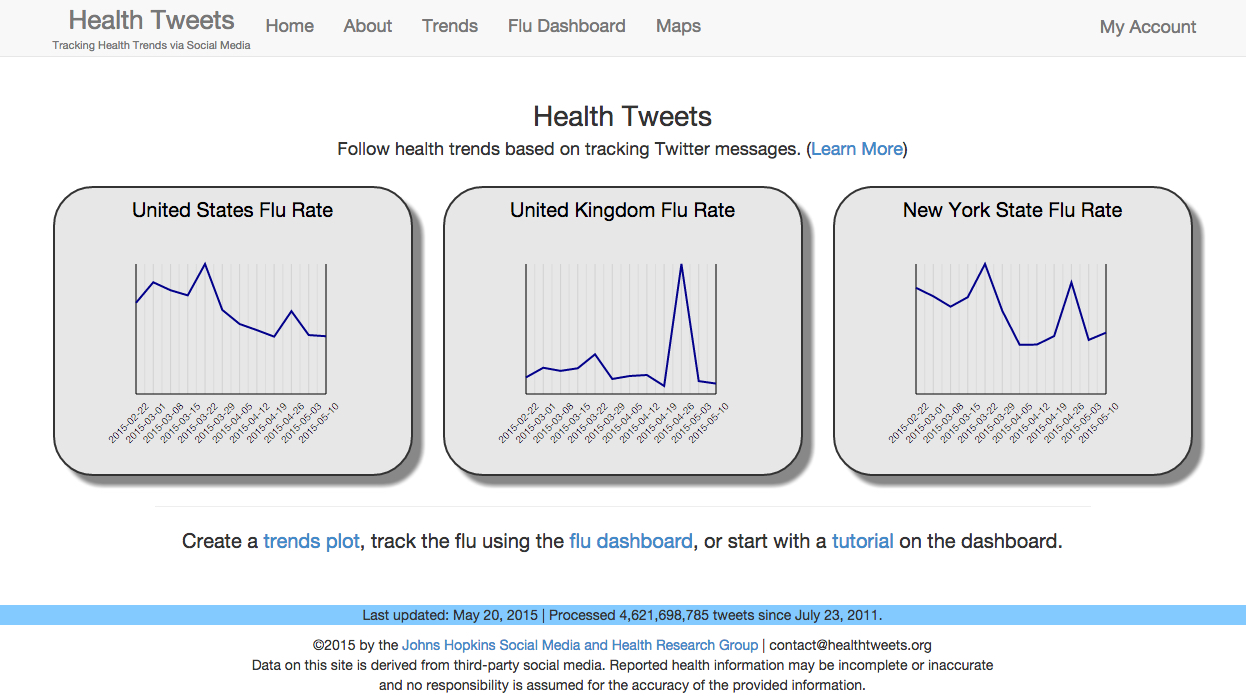Open the Home nav item

pyautogui.click(x=290, y=26)
